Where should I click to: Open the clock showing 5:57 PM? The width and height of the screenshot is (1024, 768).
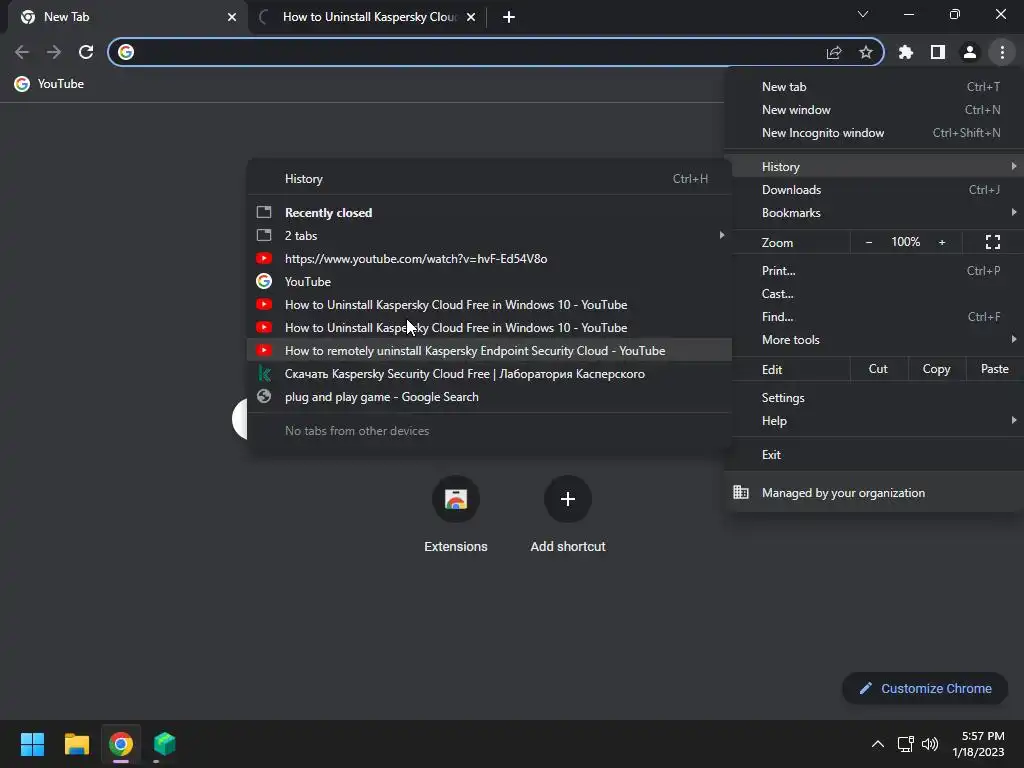pos(978,744)
